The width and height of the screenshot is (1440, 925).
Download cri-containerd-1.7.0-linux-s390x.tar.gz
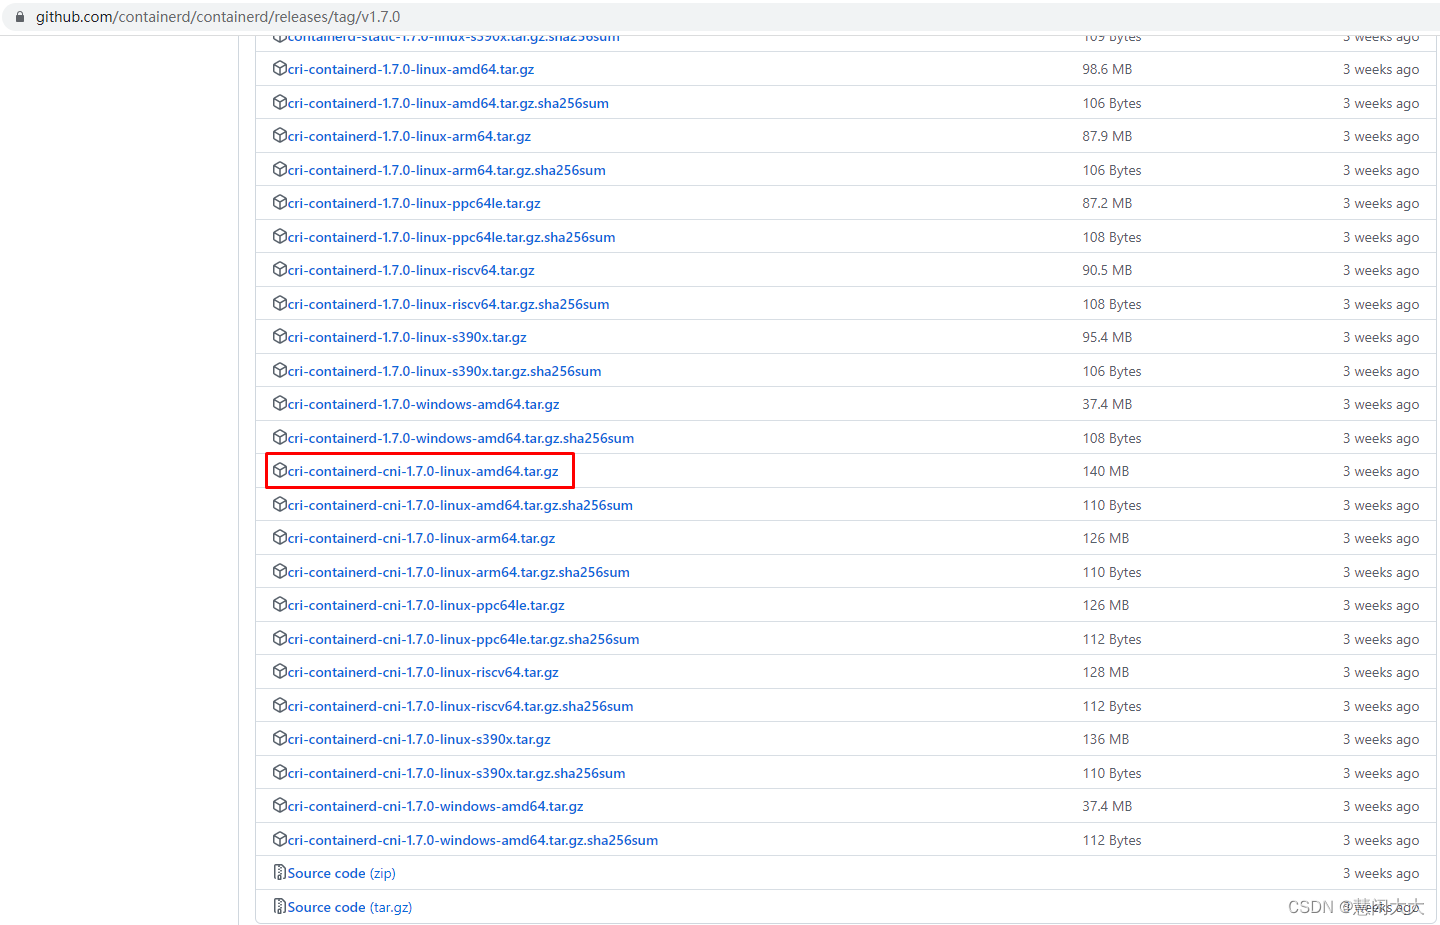point(407,337)
